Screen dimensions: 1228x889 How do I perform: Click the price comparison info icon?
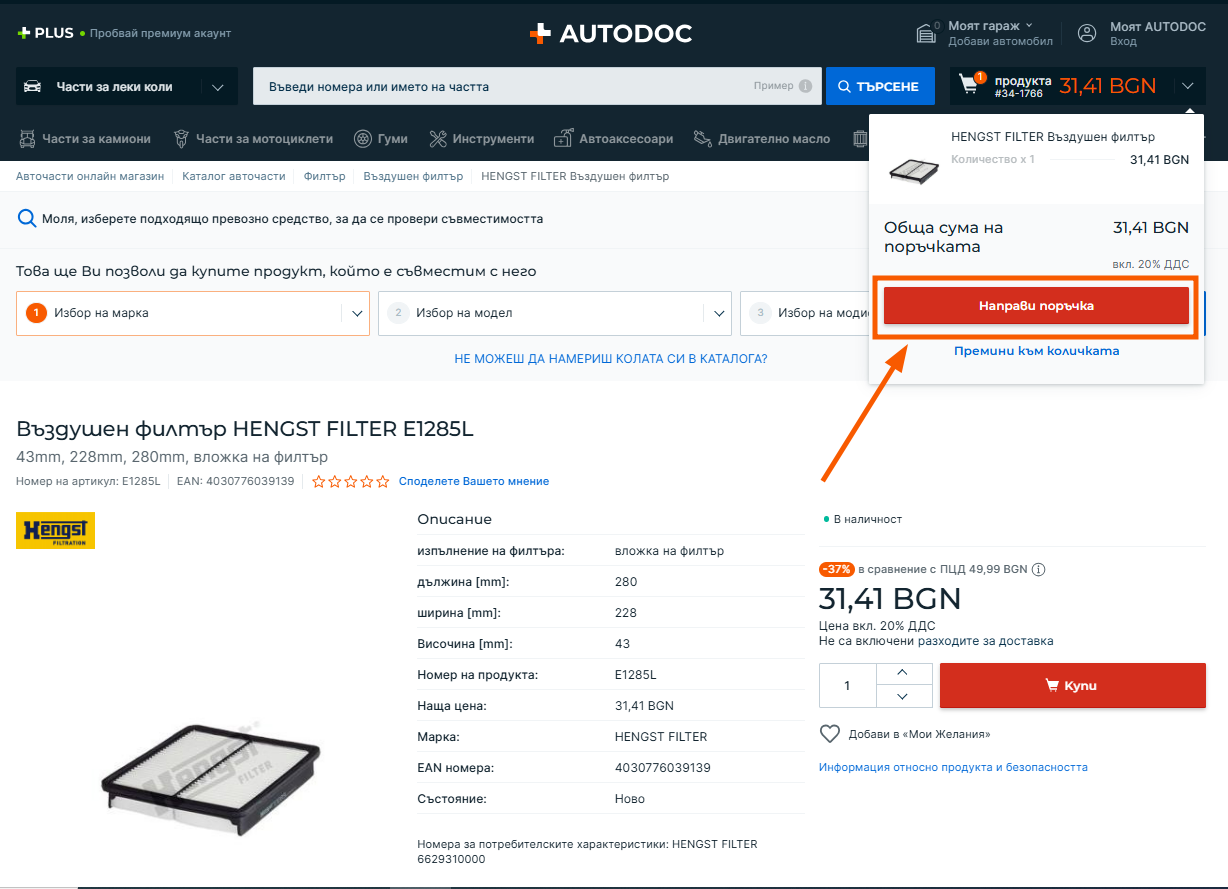(1038, 569)
